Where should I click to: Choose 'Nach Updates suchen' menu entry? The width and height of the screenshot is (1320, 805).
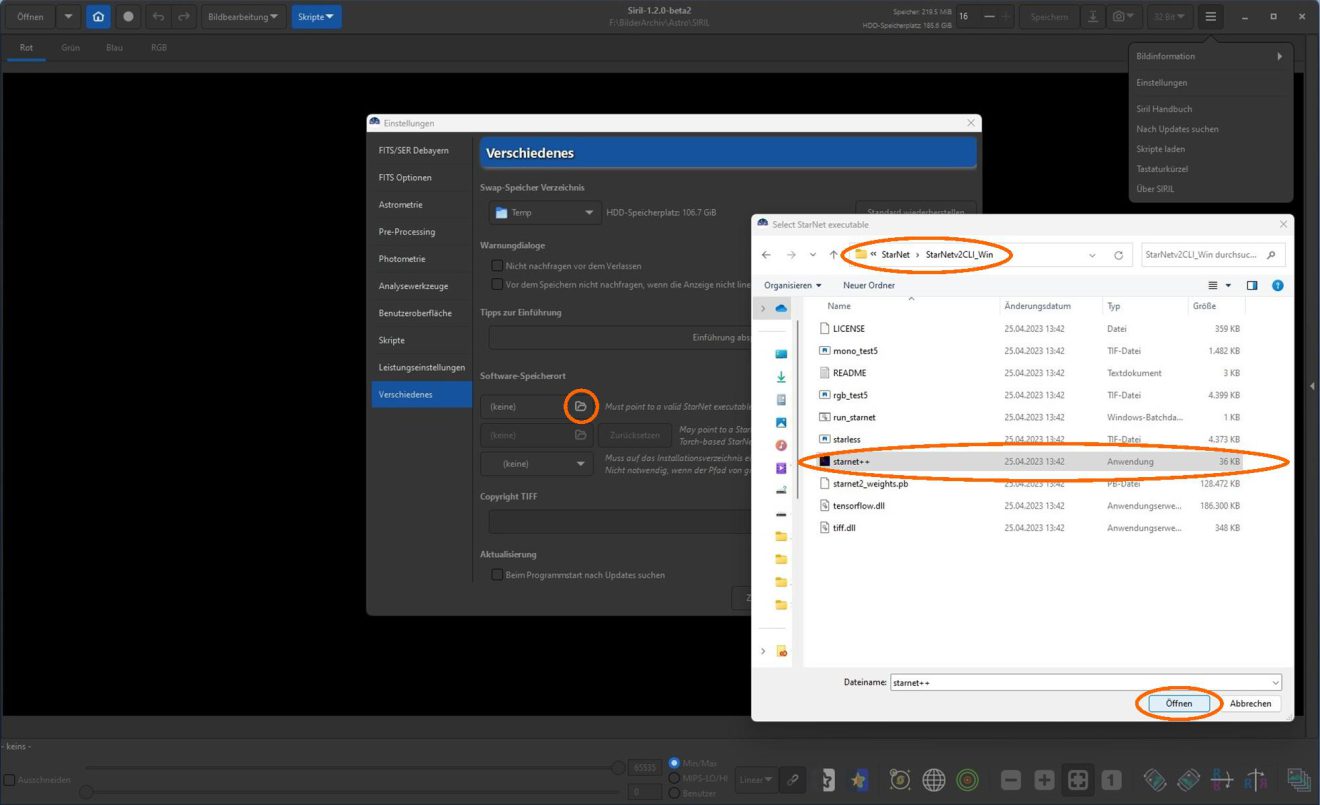1177,129
